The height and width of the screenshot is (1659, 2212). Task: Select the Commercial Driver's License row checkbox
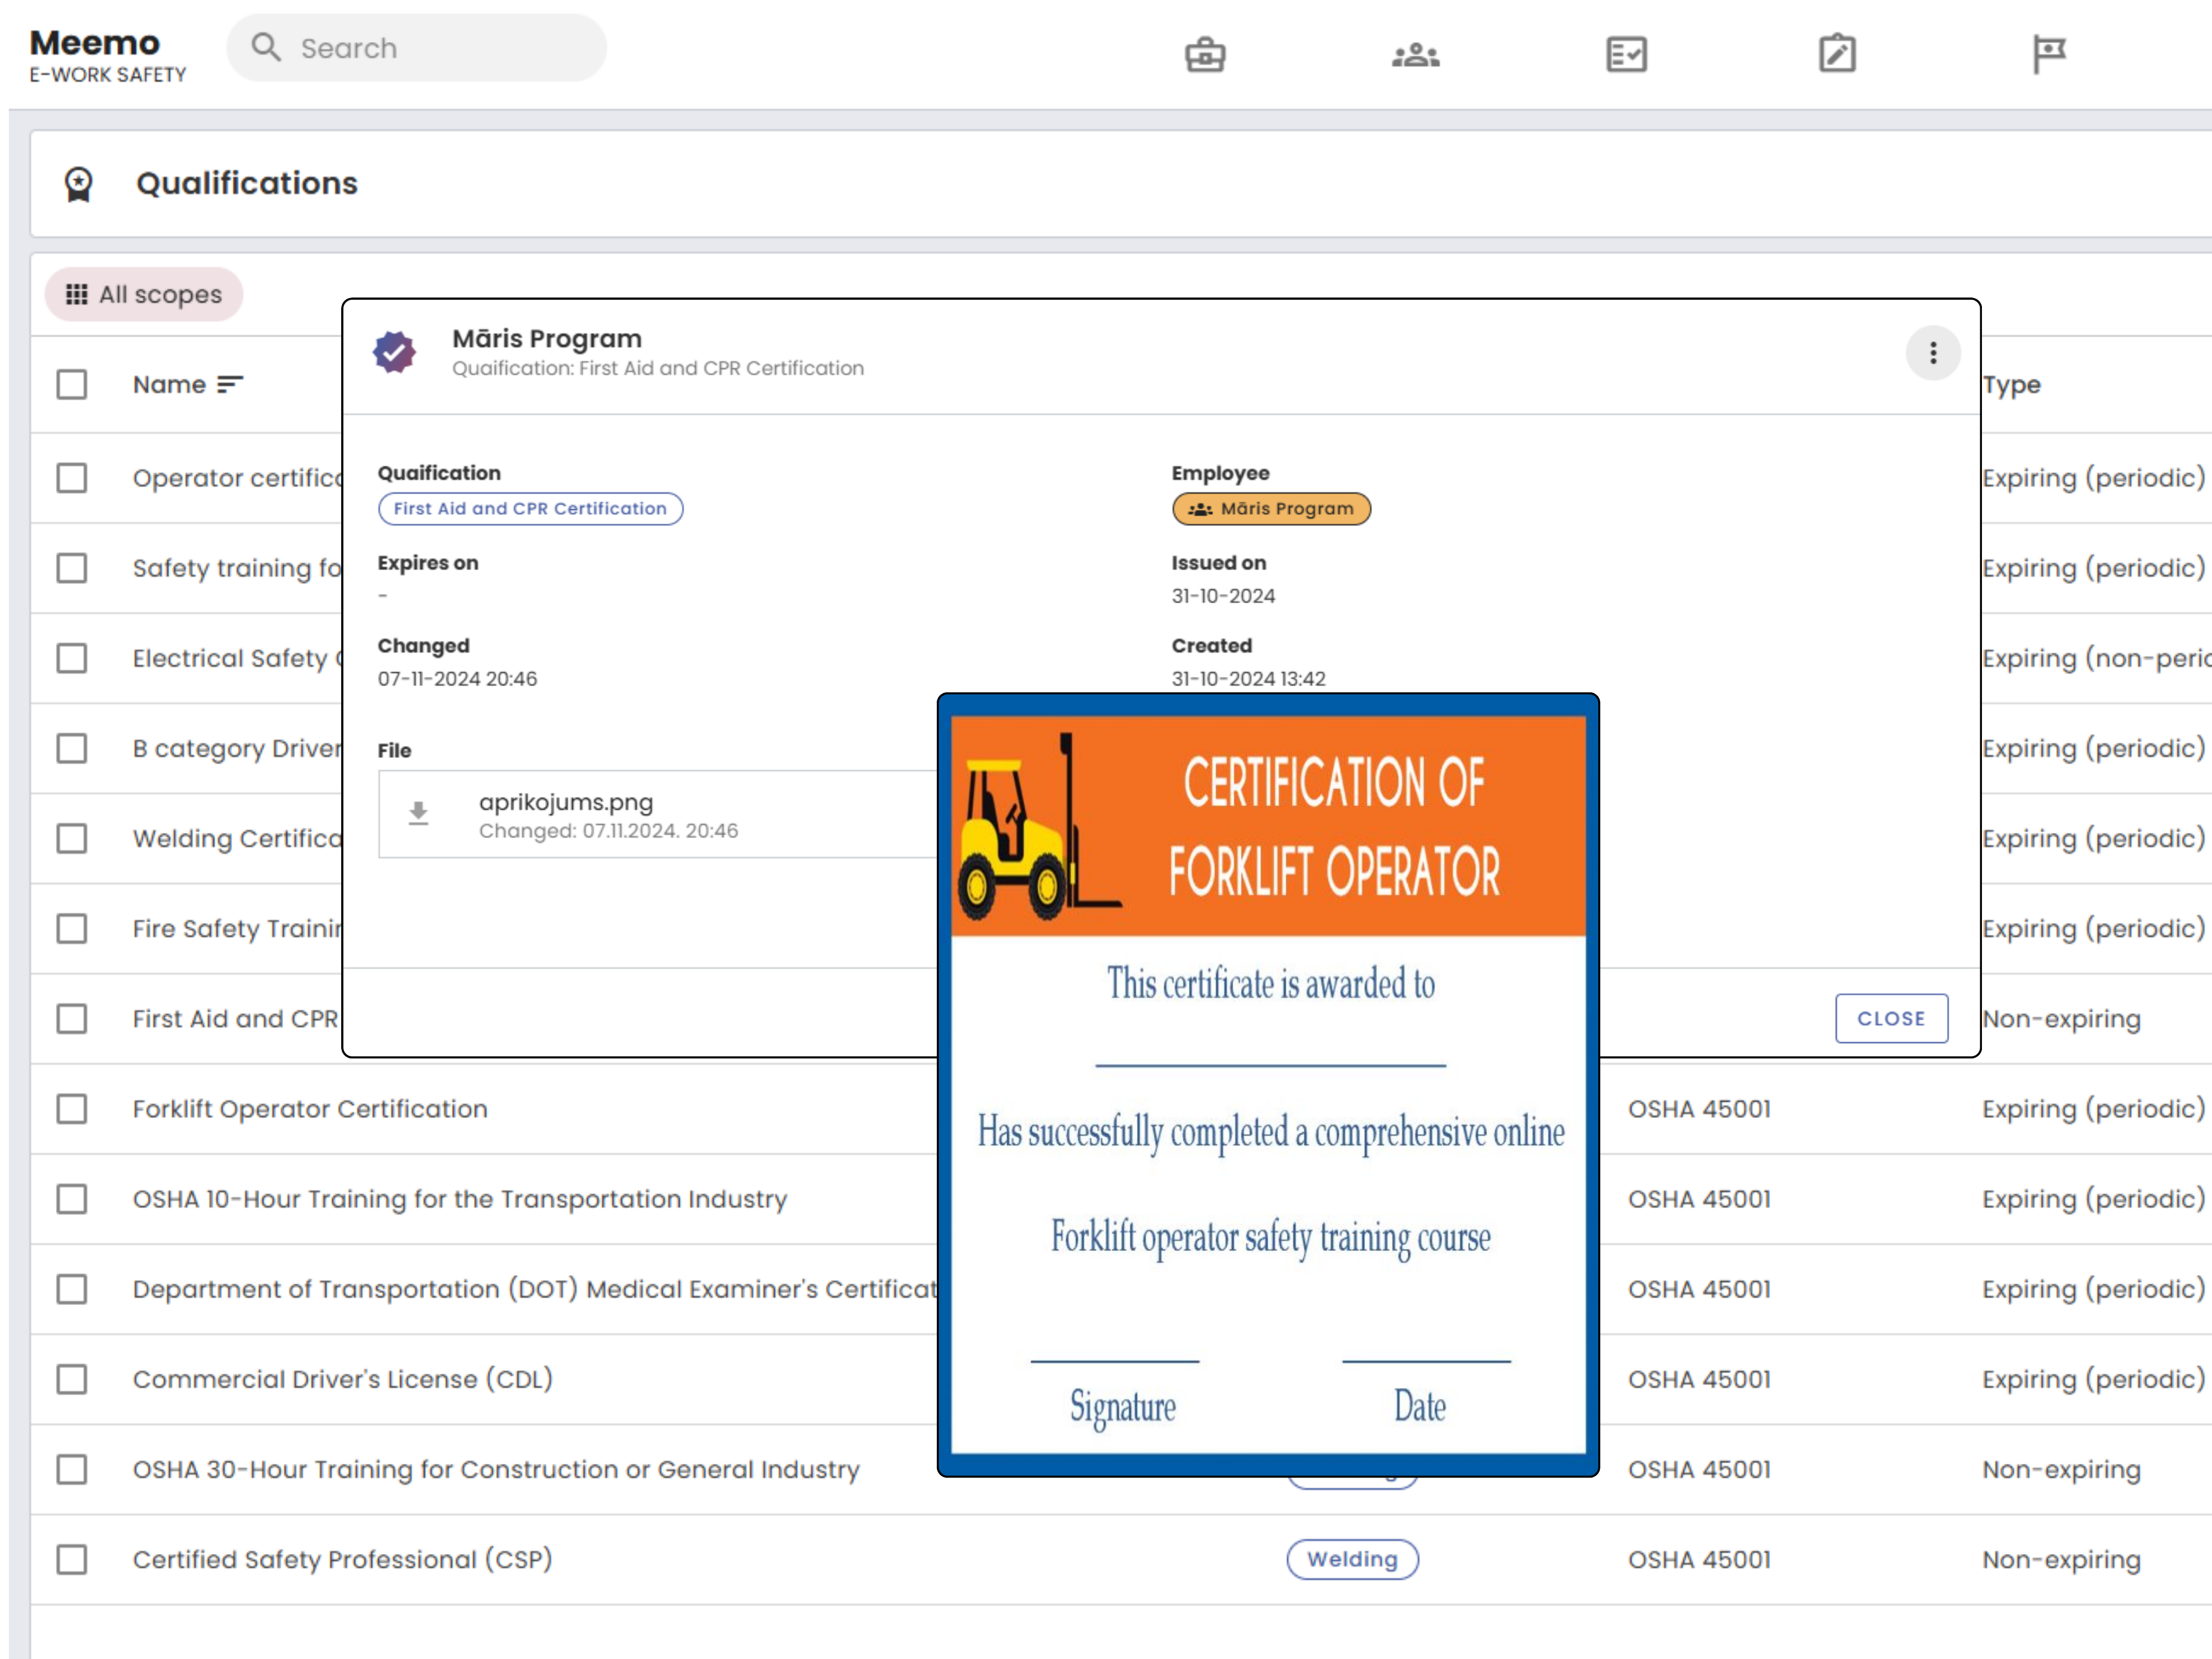point(72,1379)
